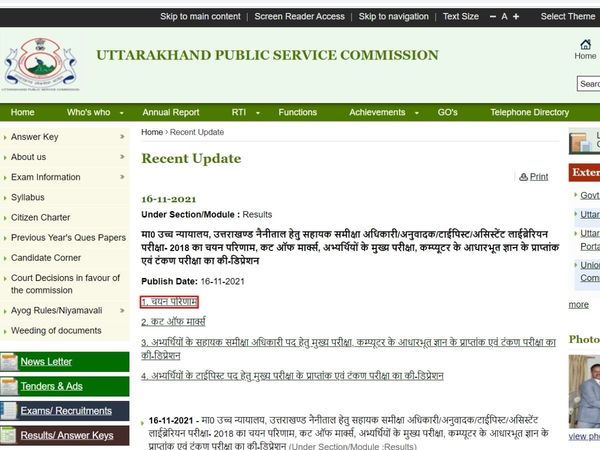Open Court Decisions in favour of the commission
The height and width of the screenshot is (450, 600).
(65, 284)
